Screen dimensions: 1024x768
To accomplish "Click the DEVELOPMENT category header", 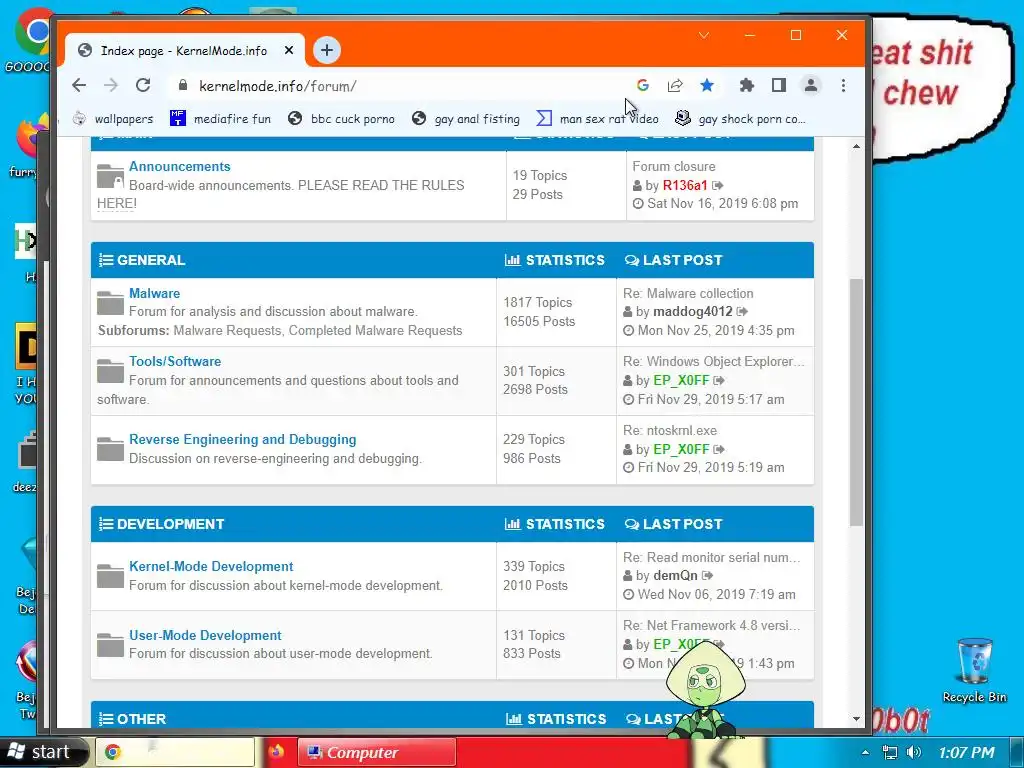I will click(170, 524).
